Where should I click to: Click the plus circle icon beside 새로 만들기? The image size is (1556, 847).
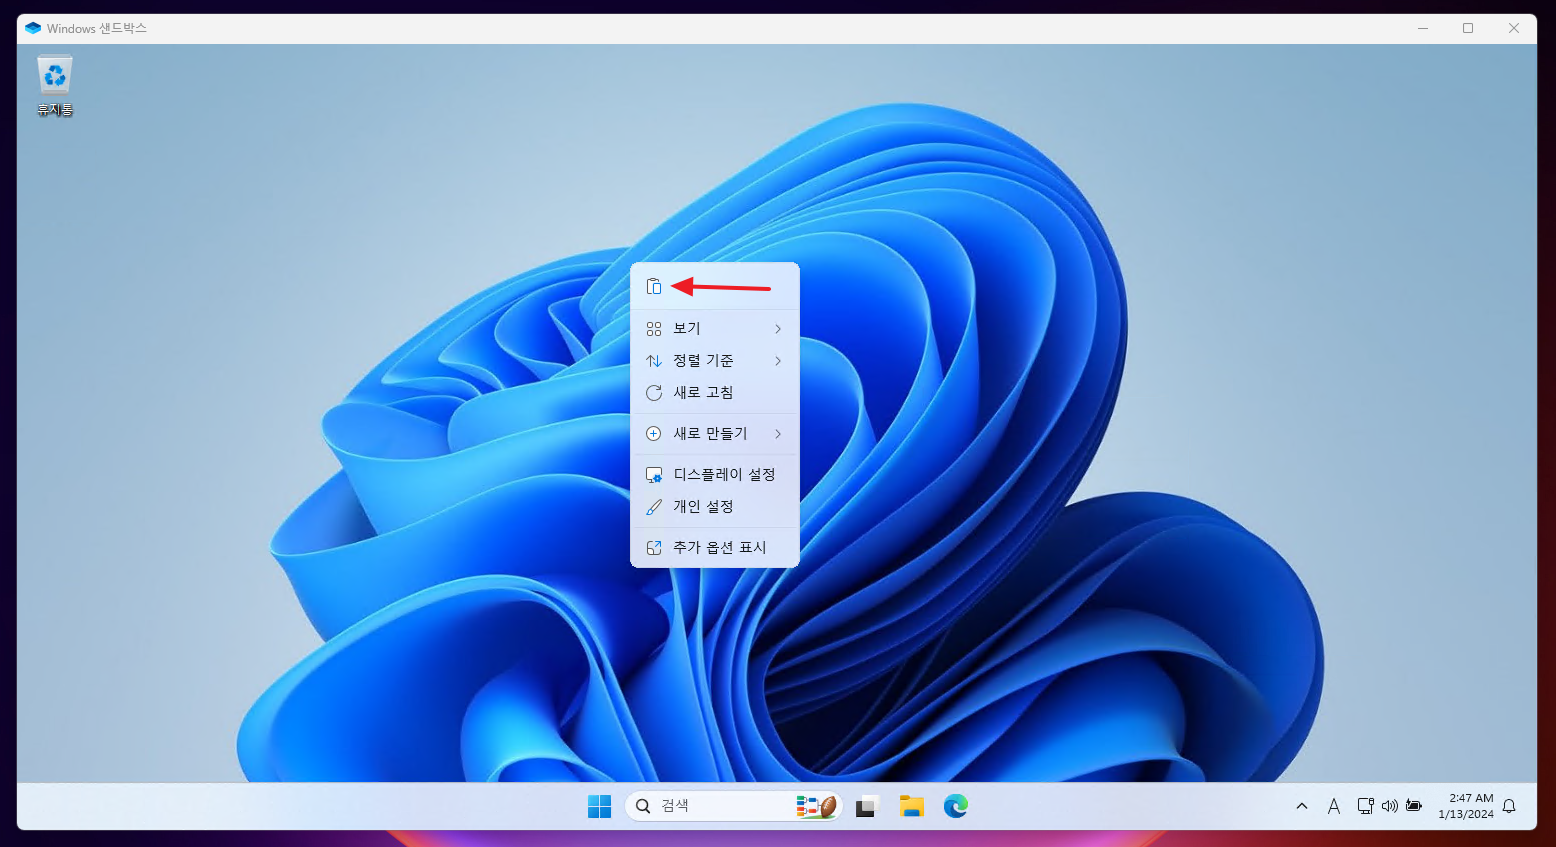pos(654,434)
